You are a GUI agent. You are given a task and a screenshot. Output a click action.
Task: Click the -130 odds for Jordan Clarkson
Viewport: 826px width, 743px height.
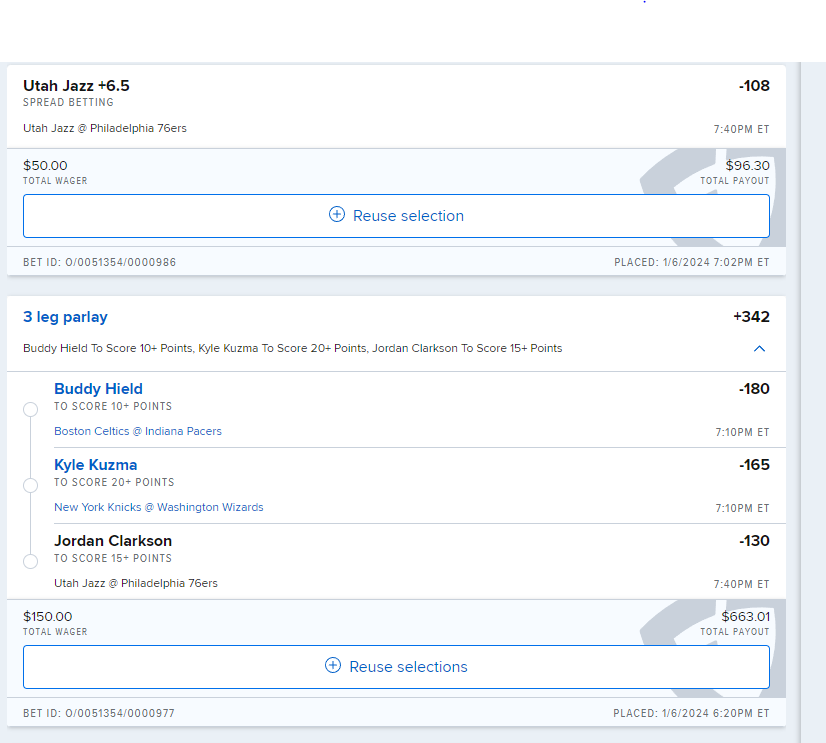(x=754, y=541)
